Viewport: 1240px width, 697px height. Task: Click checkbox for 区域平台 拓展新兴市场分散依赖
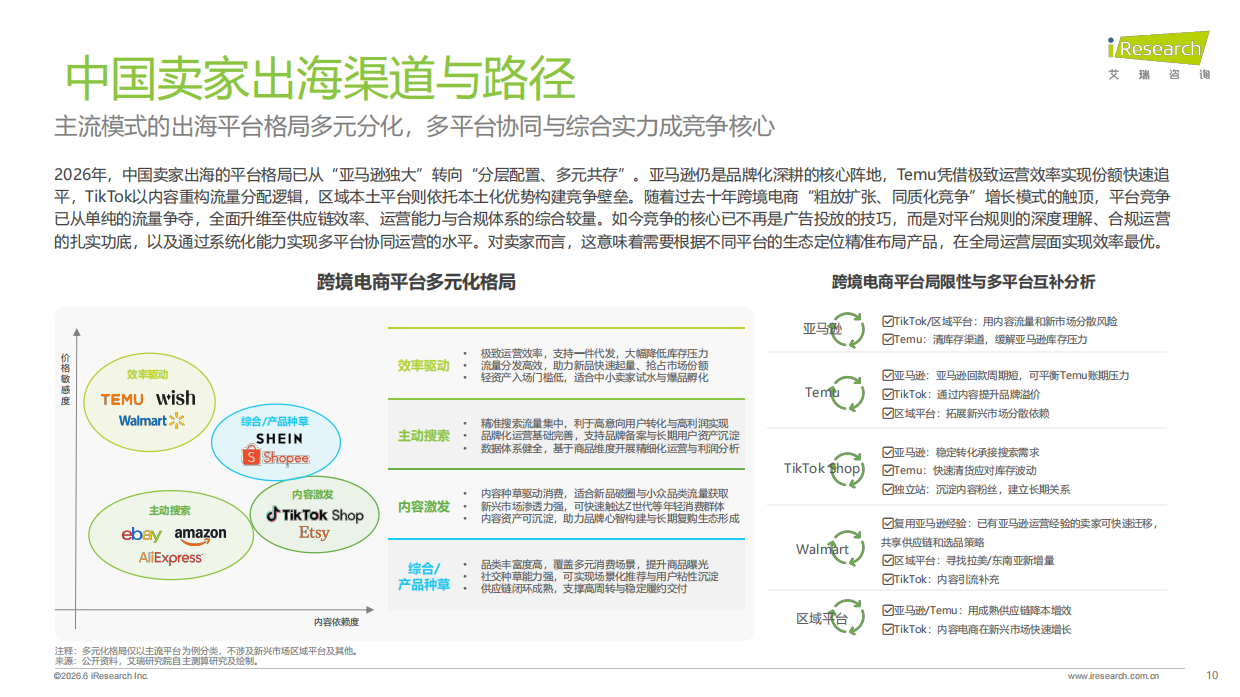click(x=887, y=413)
